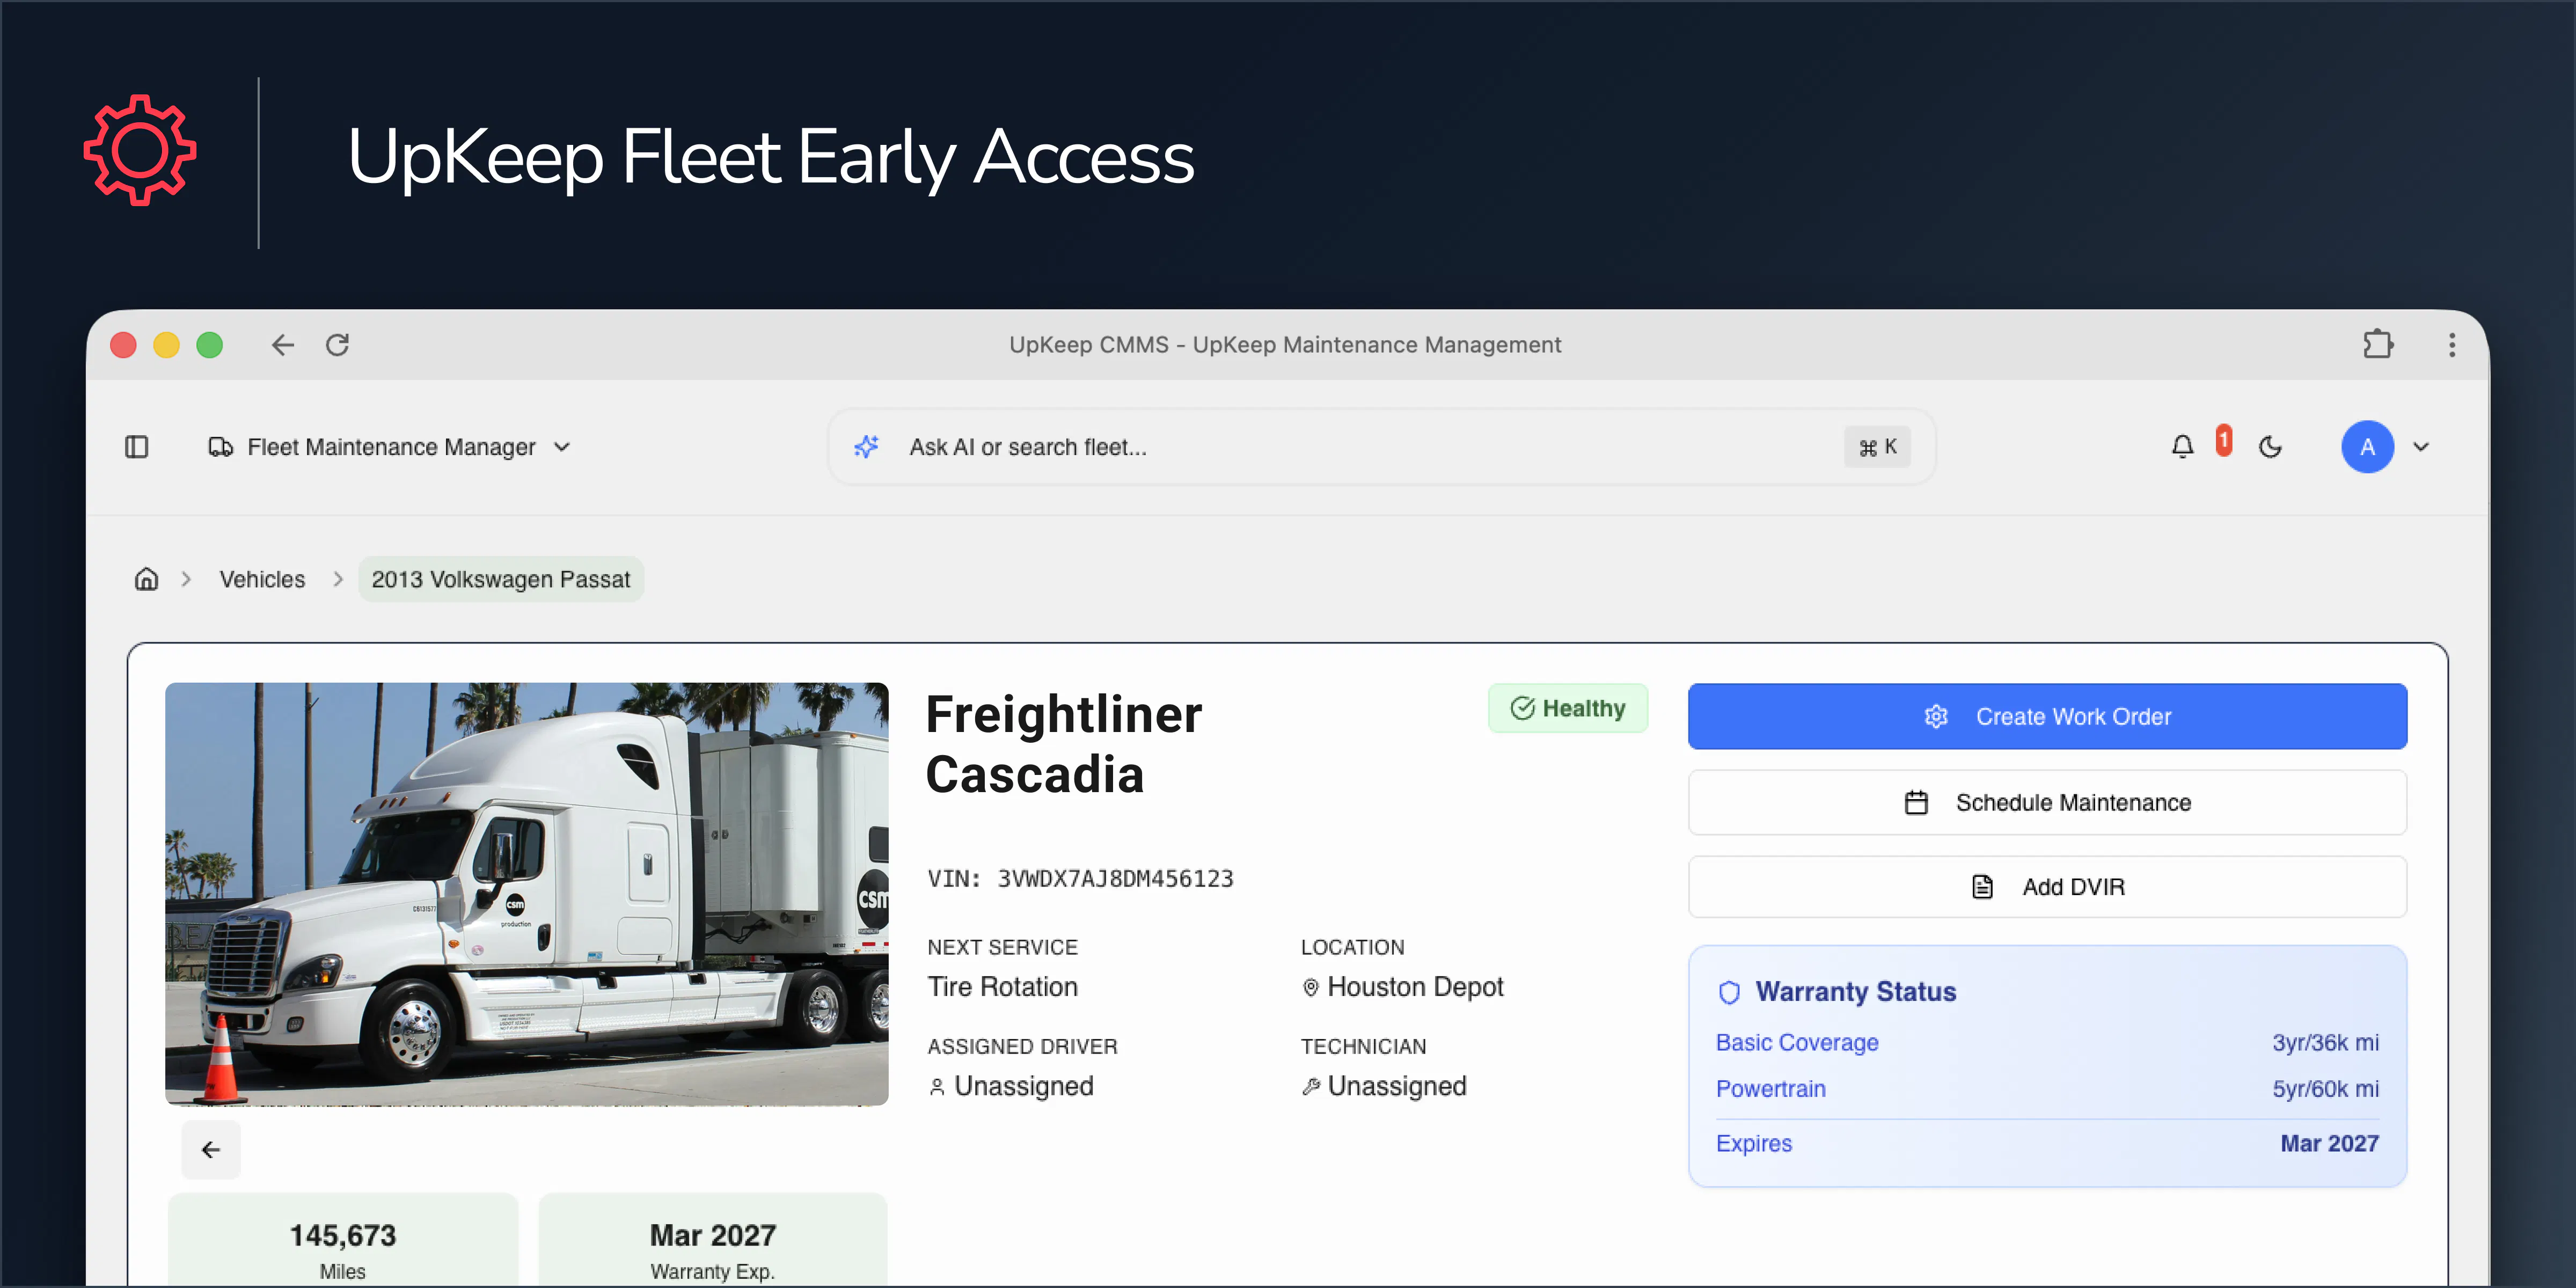Open user account menu chevron

[2421, 447]
